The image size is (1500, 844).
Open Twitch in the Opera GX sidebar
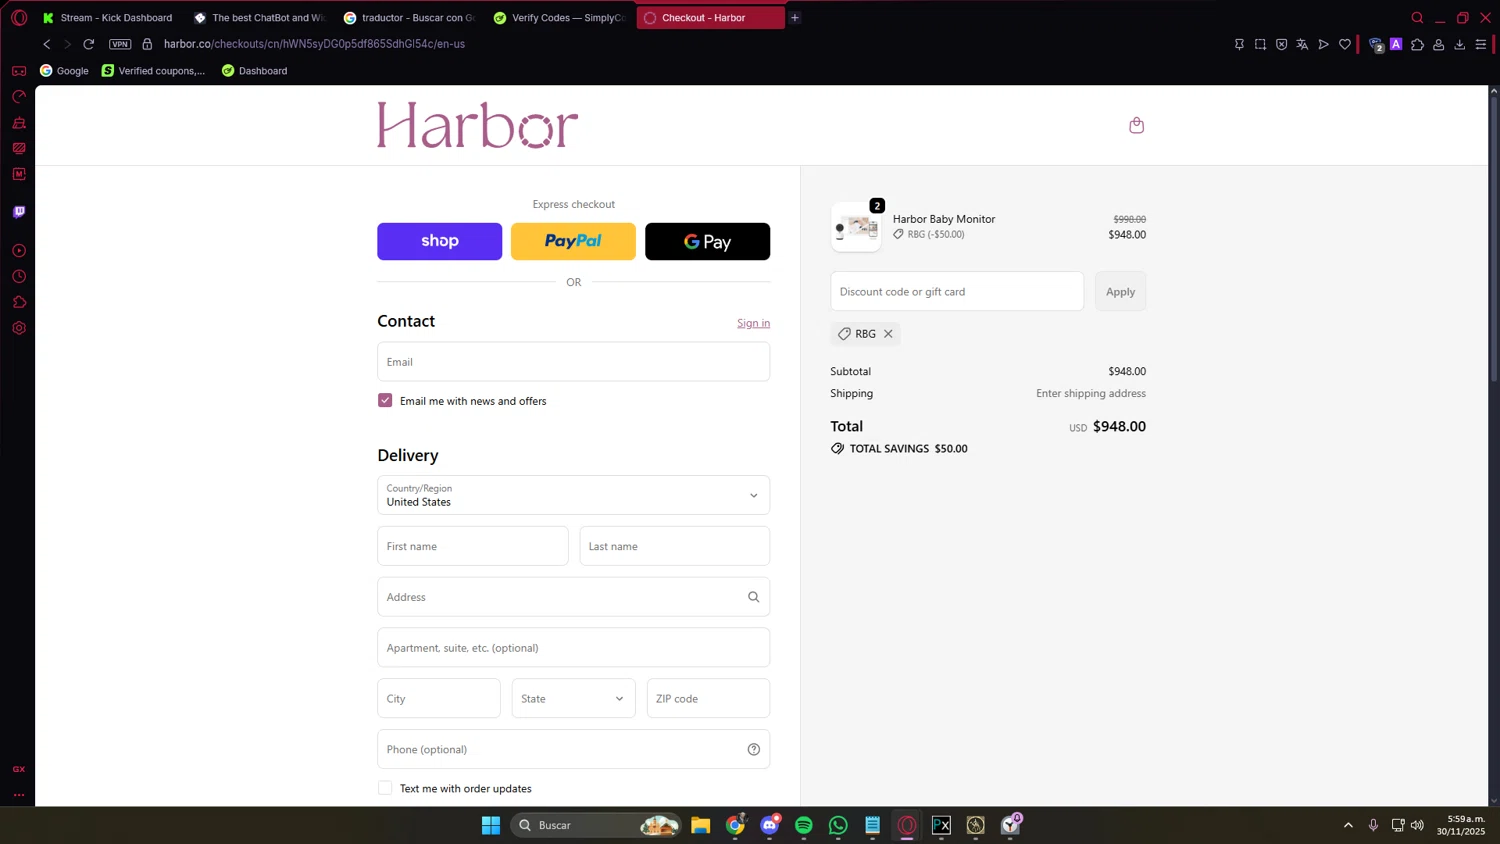(x=19, y=212)
